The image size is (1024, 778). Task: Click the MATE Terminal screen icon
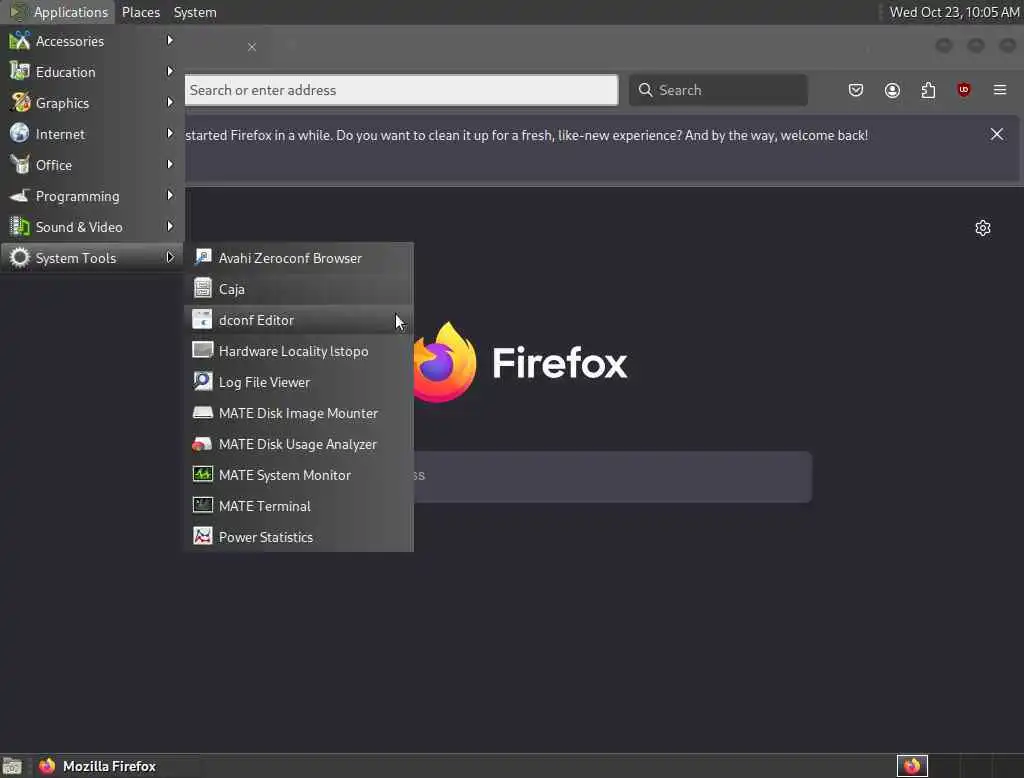tap(202, 505)
